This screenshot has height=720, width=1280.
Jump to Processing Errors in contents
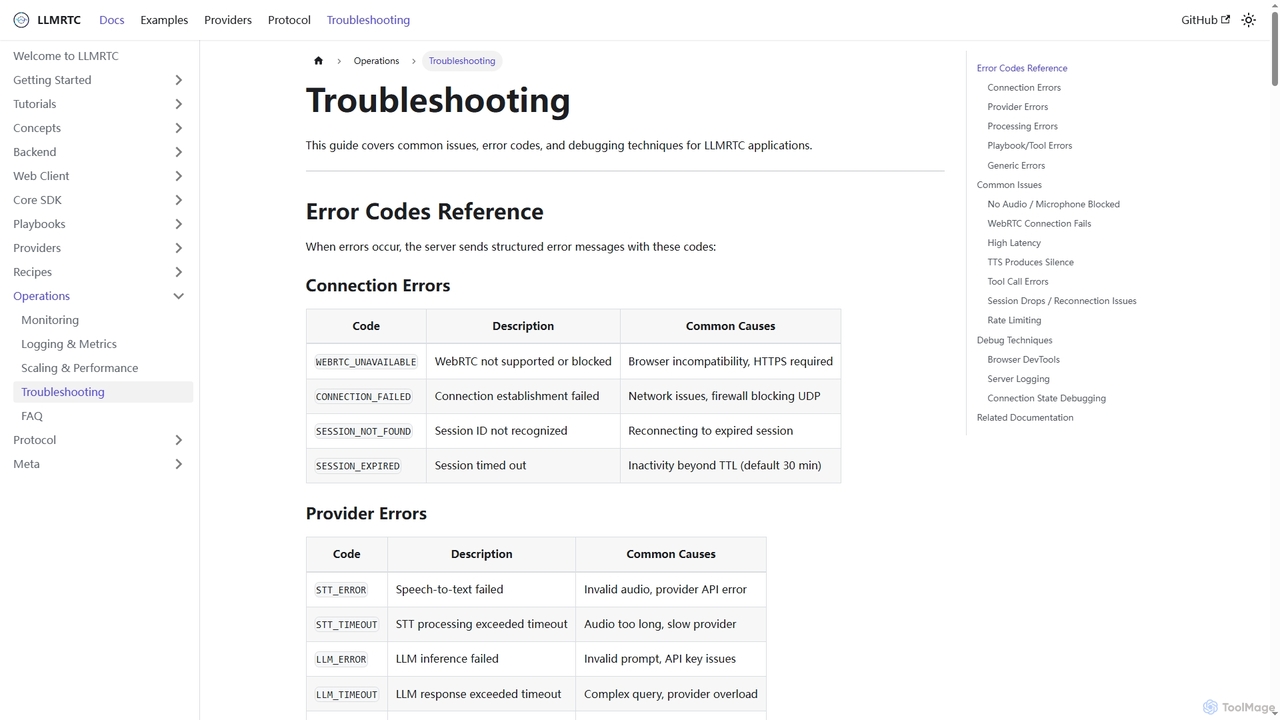coord(1022,126)
